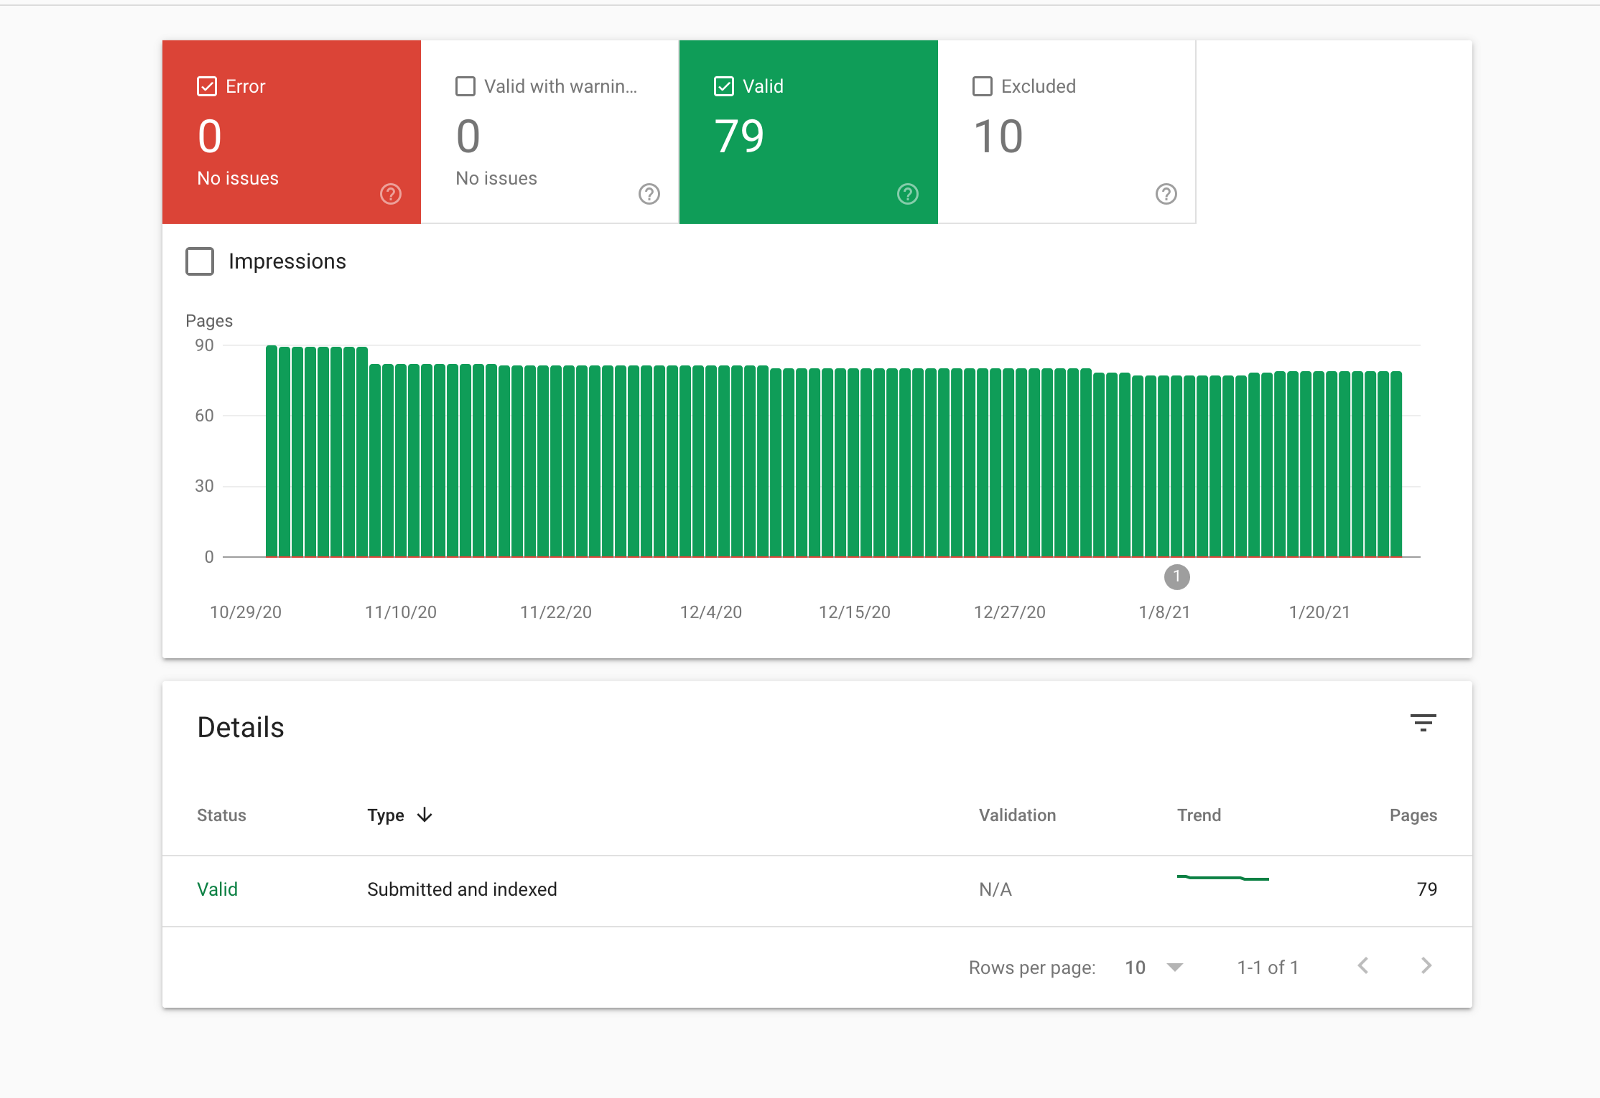Uncheck the Error checkbox
The height and width of the screenshot is (1098, 1600).
pos(207,86)
